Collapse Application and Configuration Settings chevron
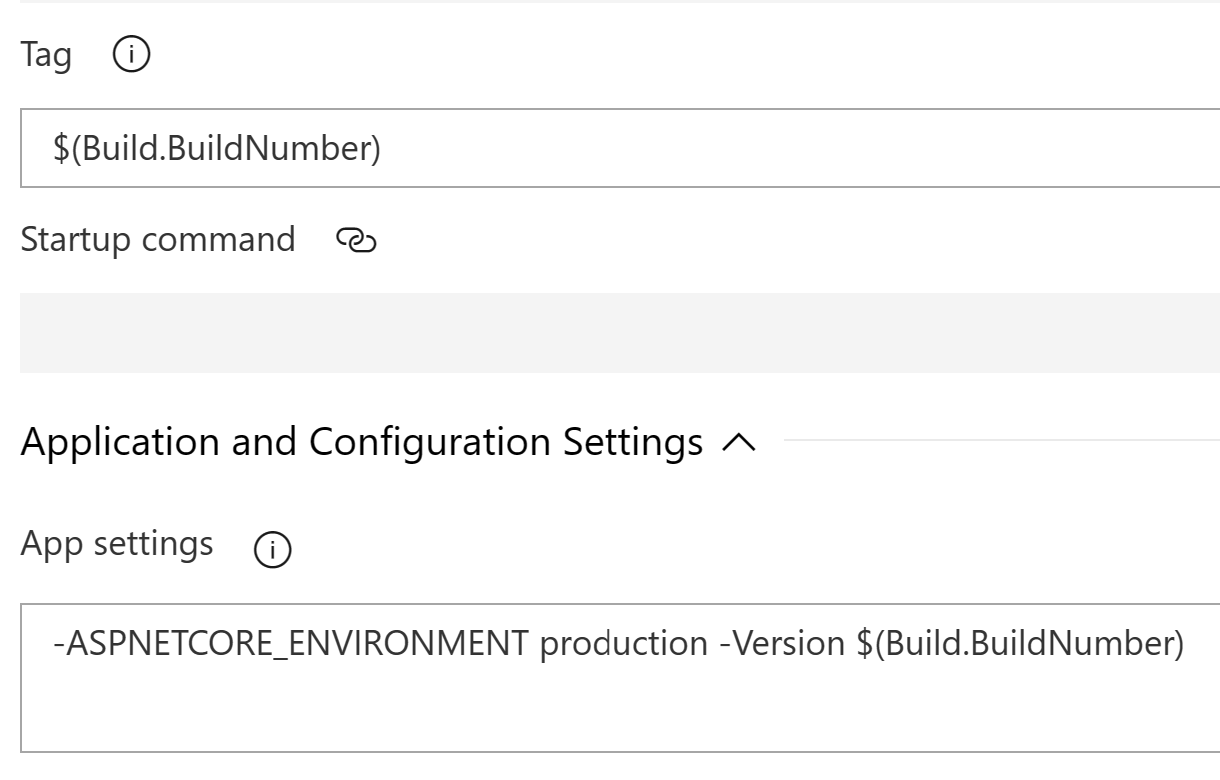The image size is (1220, 780). 737,441
